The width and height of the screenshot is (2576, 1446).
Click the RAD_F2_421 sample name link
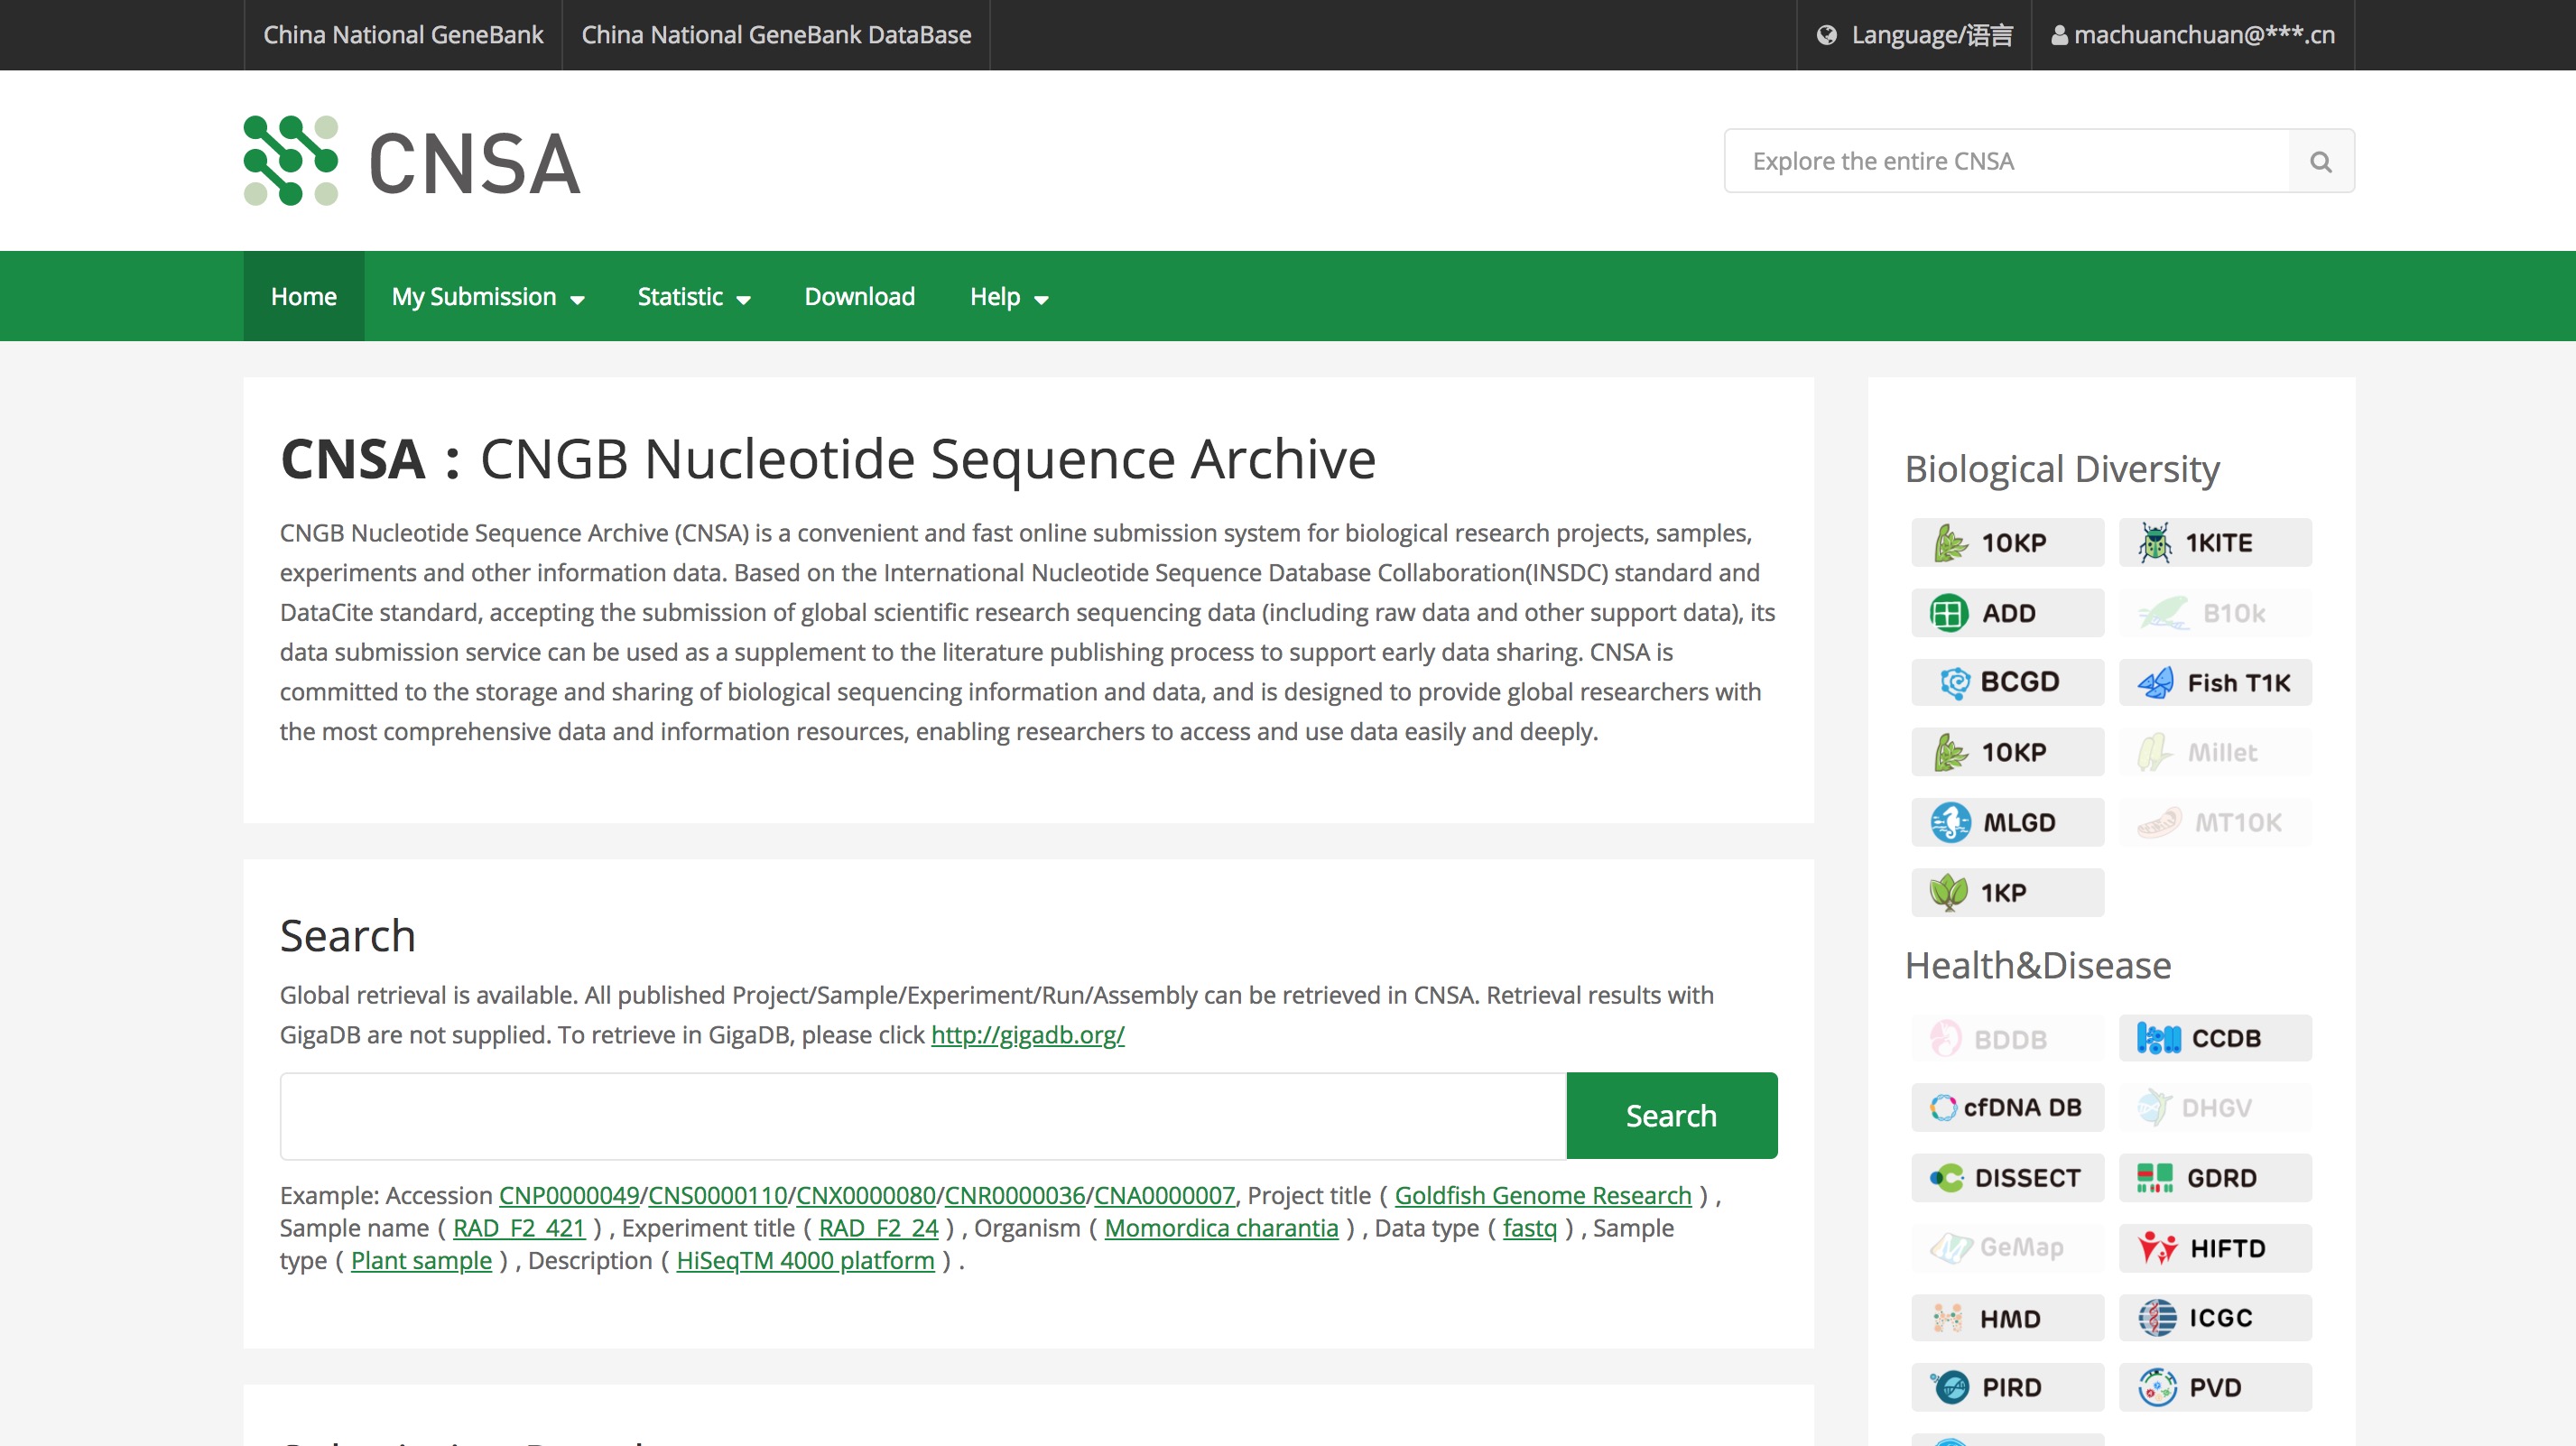(519, 1228)
